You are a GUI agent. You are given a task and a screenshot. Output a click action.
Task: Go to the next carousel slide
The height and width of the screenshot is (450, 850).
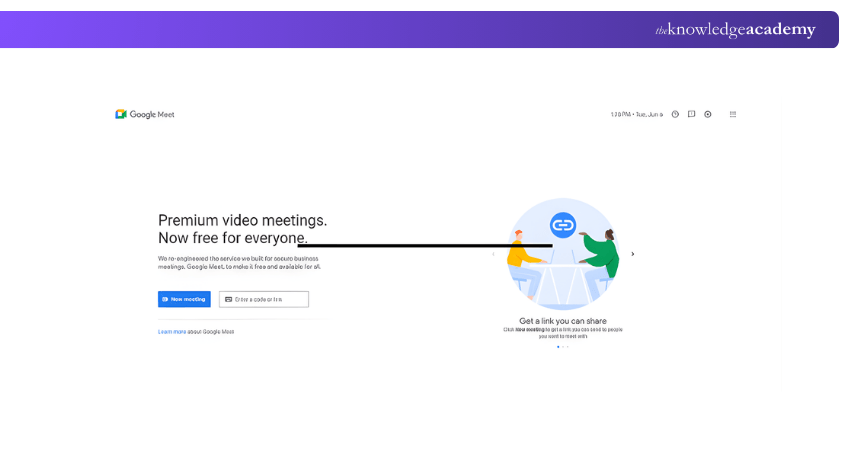[x=633, y=254]
